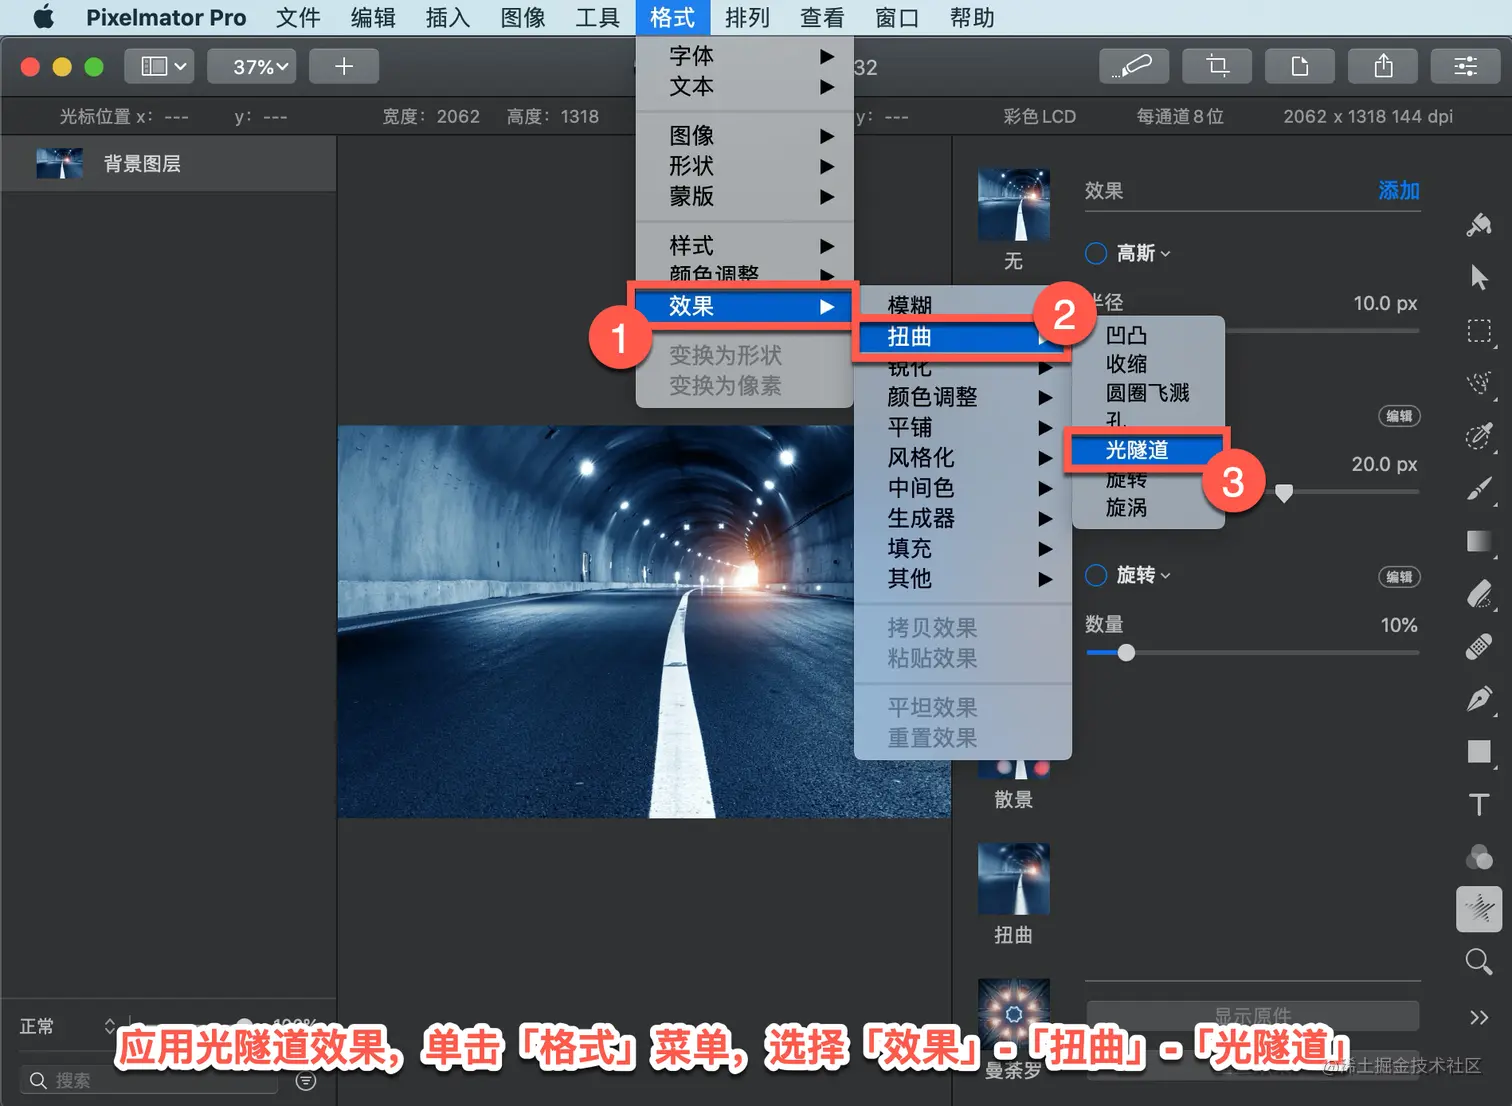Choose 圆圈飞溅 in the distortion submenu
1512x1106 pixels.
pos(1148,393)
